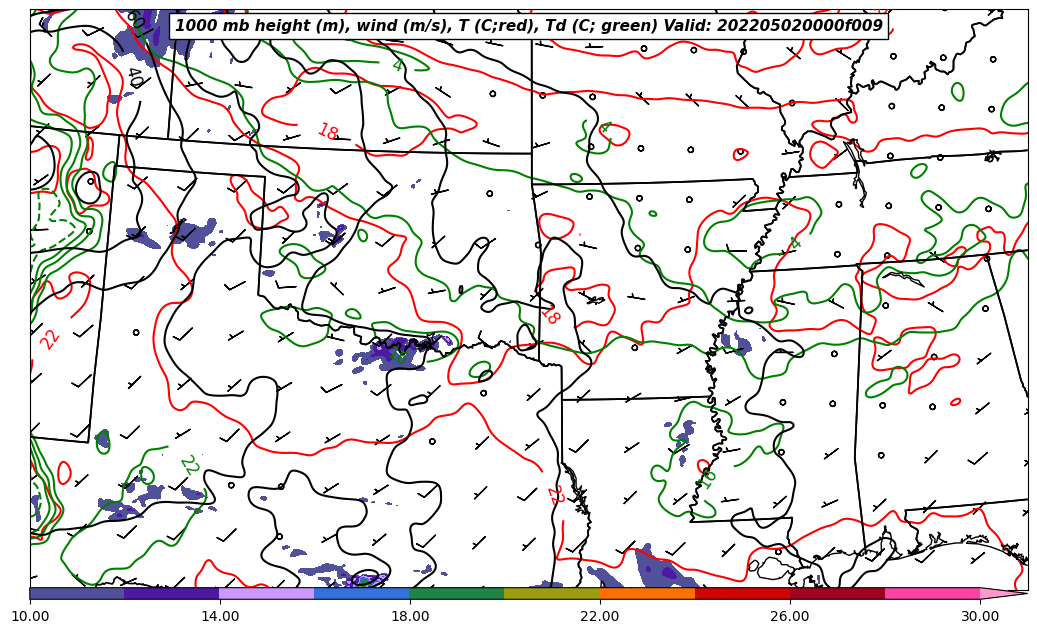Click the 18.00 colorbar tick label
The height and width of the screenshot is (633, 1037).
(410, 616)
